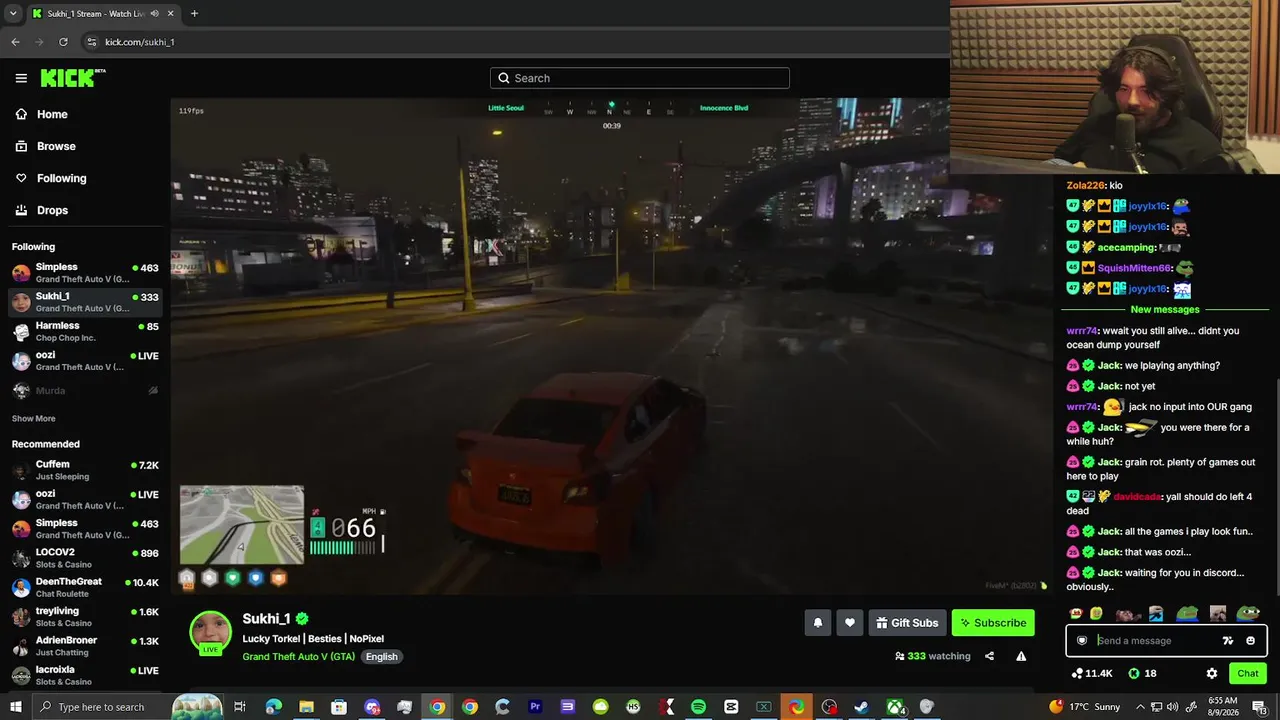Focus the Send a message field
Viewport: 1280px width, 720px height.
pyautogui.click(x=1166, y=641)
